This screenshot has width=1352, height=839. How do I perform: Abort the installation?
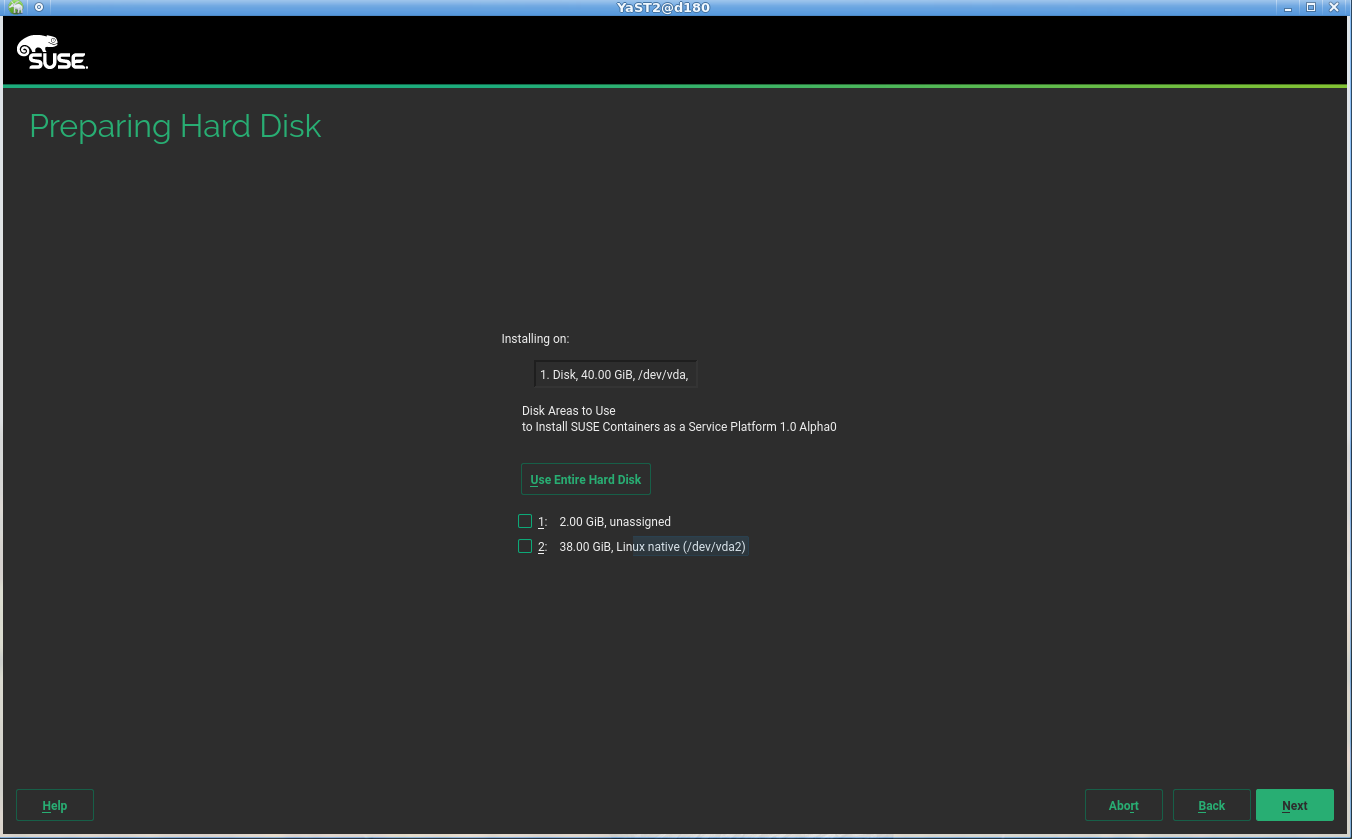coord(1123,805)
